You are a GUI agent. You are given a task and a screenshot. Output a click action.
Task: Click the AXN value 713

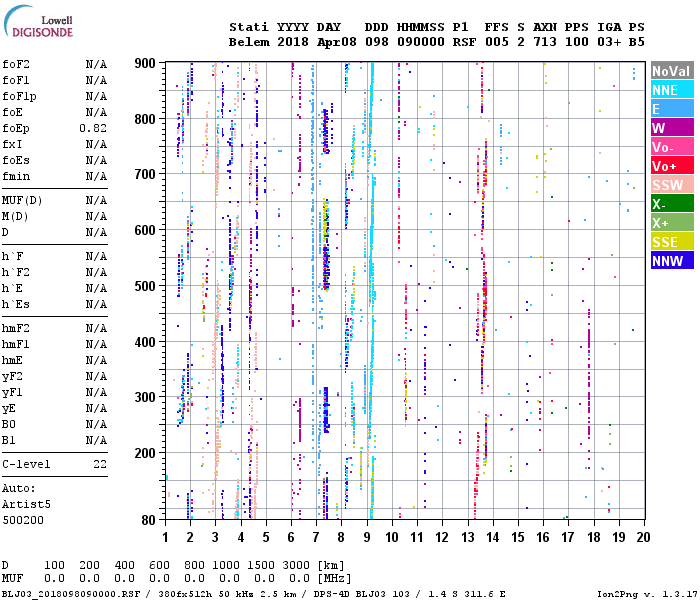(x=545, y=42)
